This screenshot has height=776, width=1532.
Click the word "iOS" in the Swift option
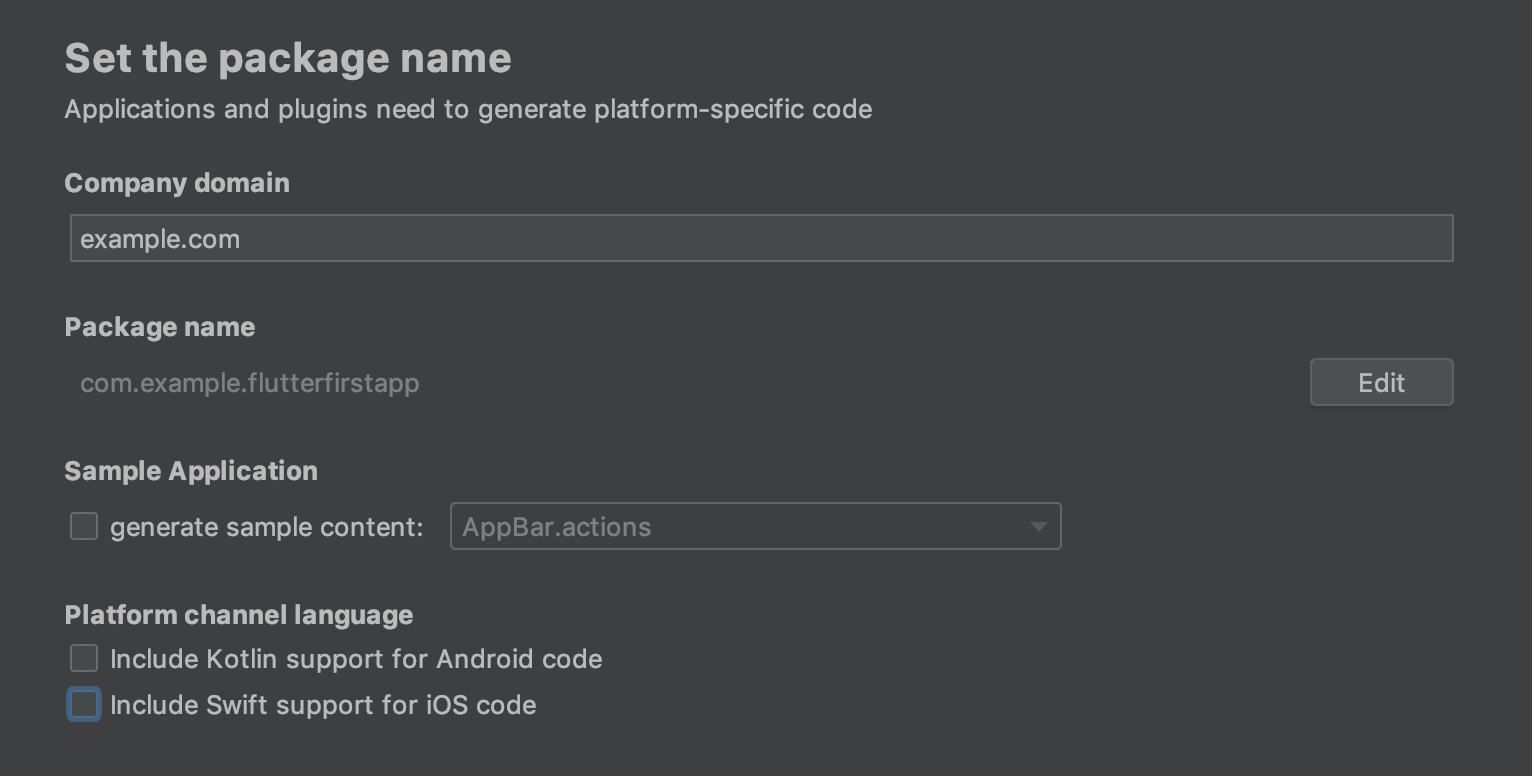(447, 705)
